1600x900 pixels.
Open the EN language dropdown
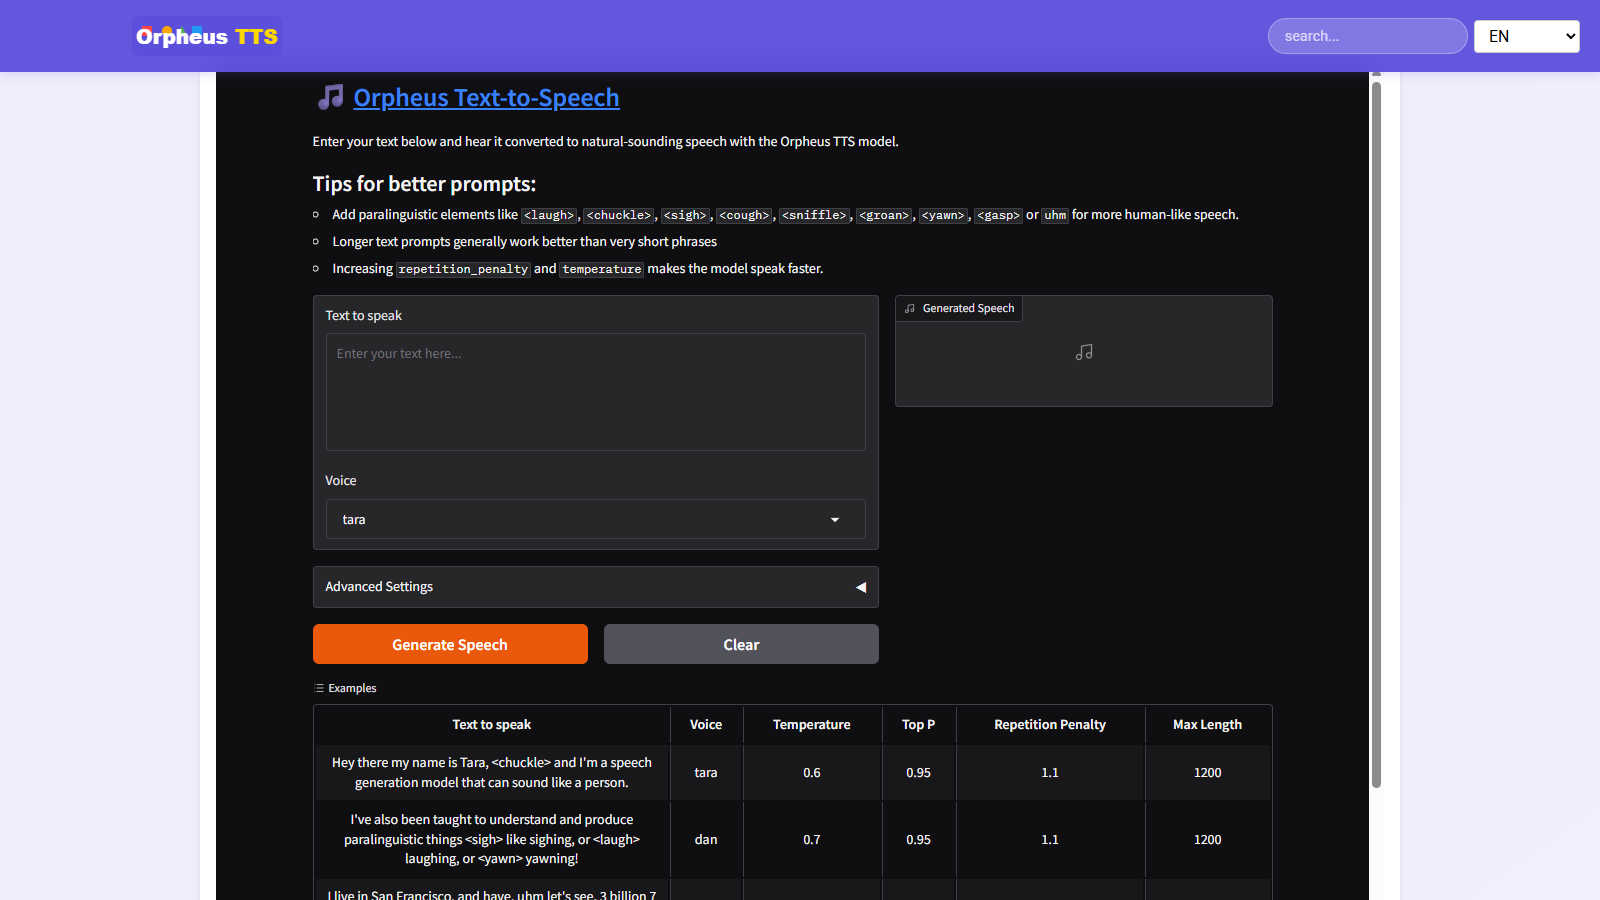1526,36
